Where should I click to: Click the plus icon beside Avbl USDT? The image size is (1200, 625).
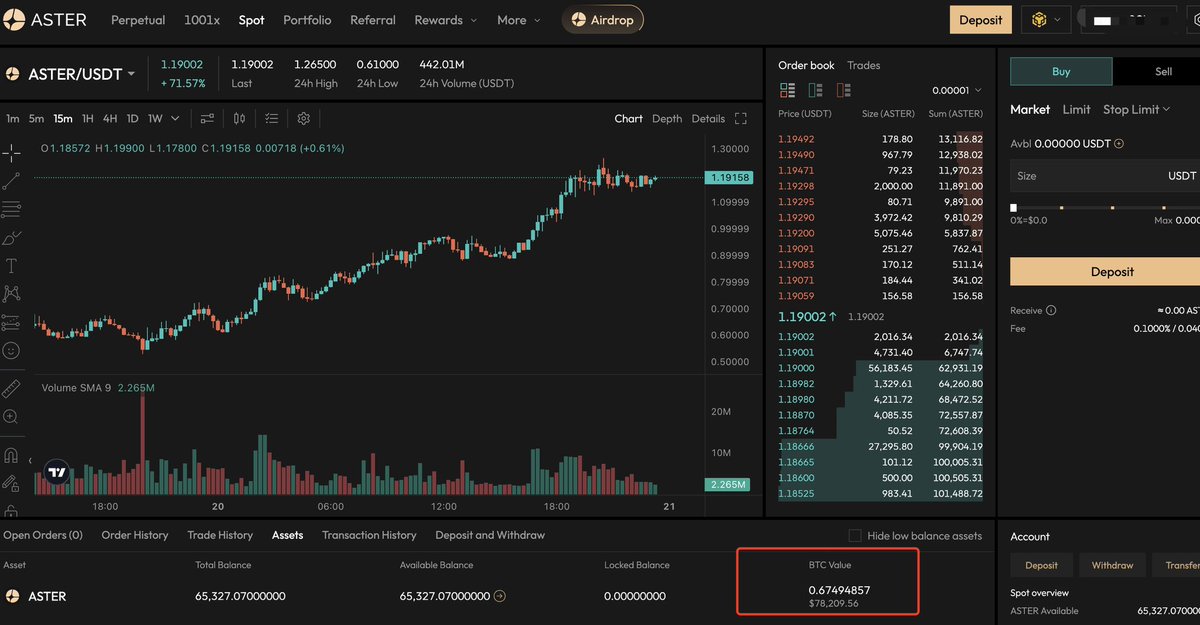(1118, 143)
